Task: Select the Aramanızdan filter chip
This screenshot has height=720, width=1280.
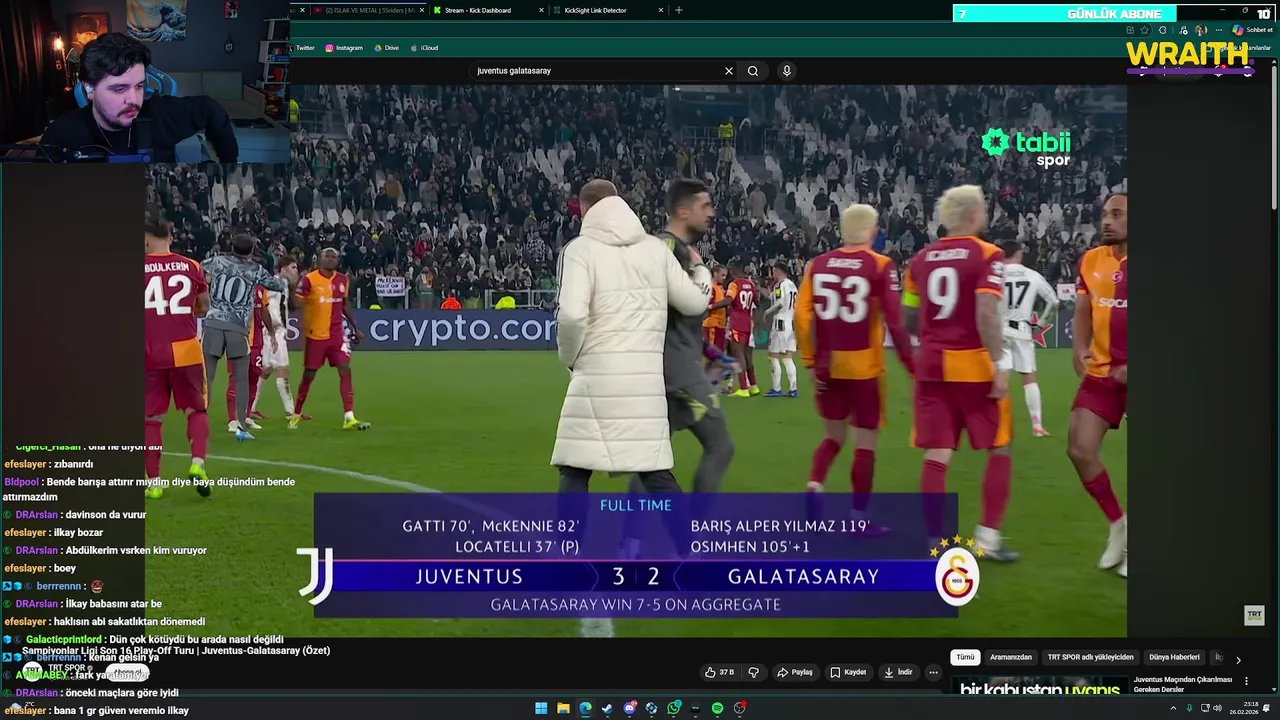Action: [1011, 657]
